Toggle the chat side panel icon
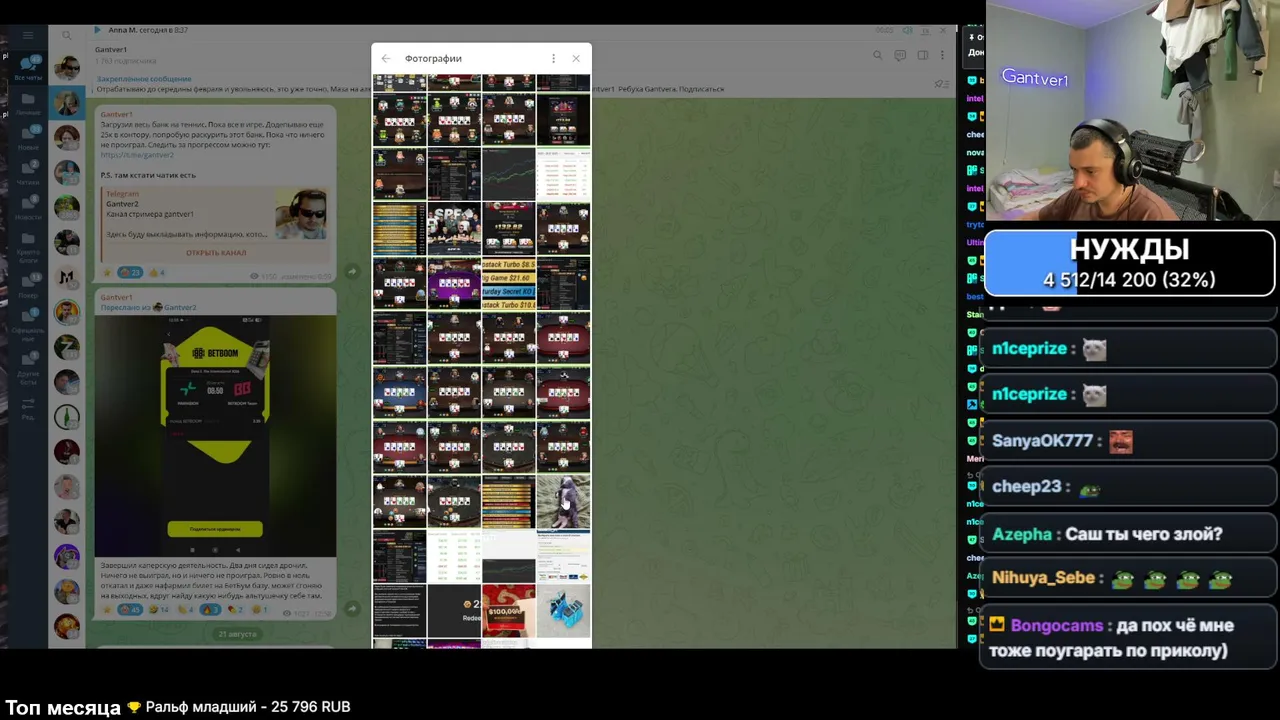The height and width of the screenshot is (720, 1280). tap(922, 55)
